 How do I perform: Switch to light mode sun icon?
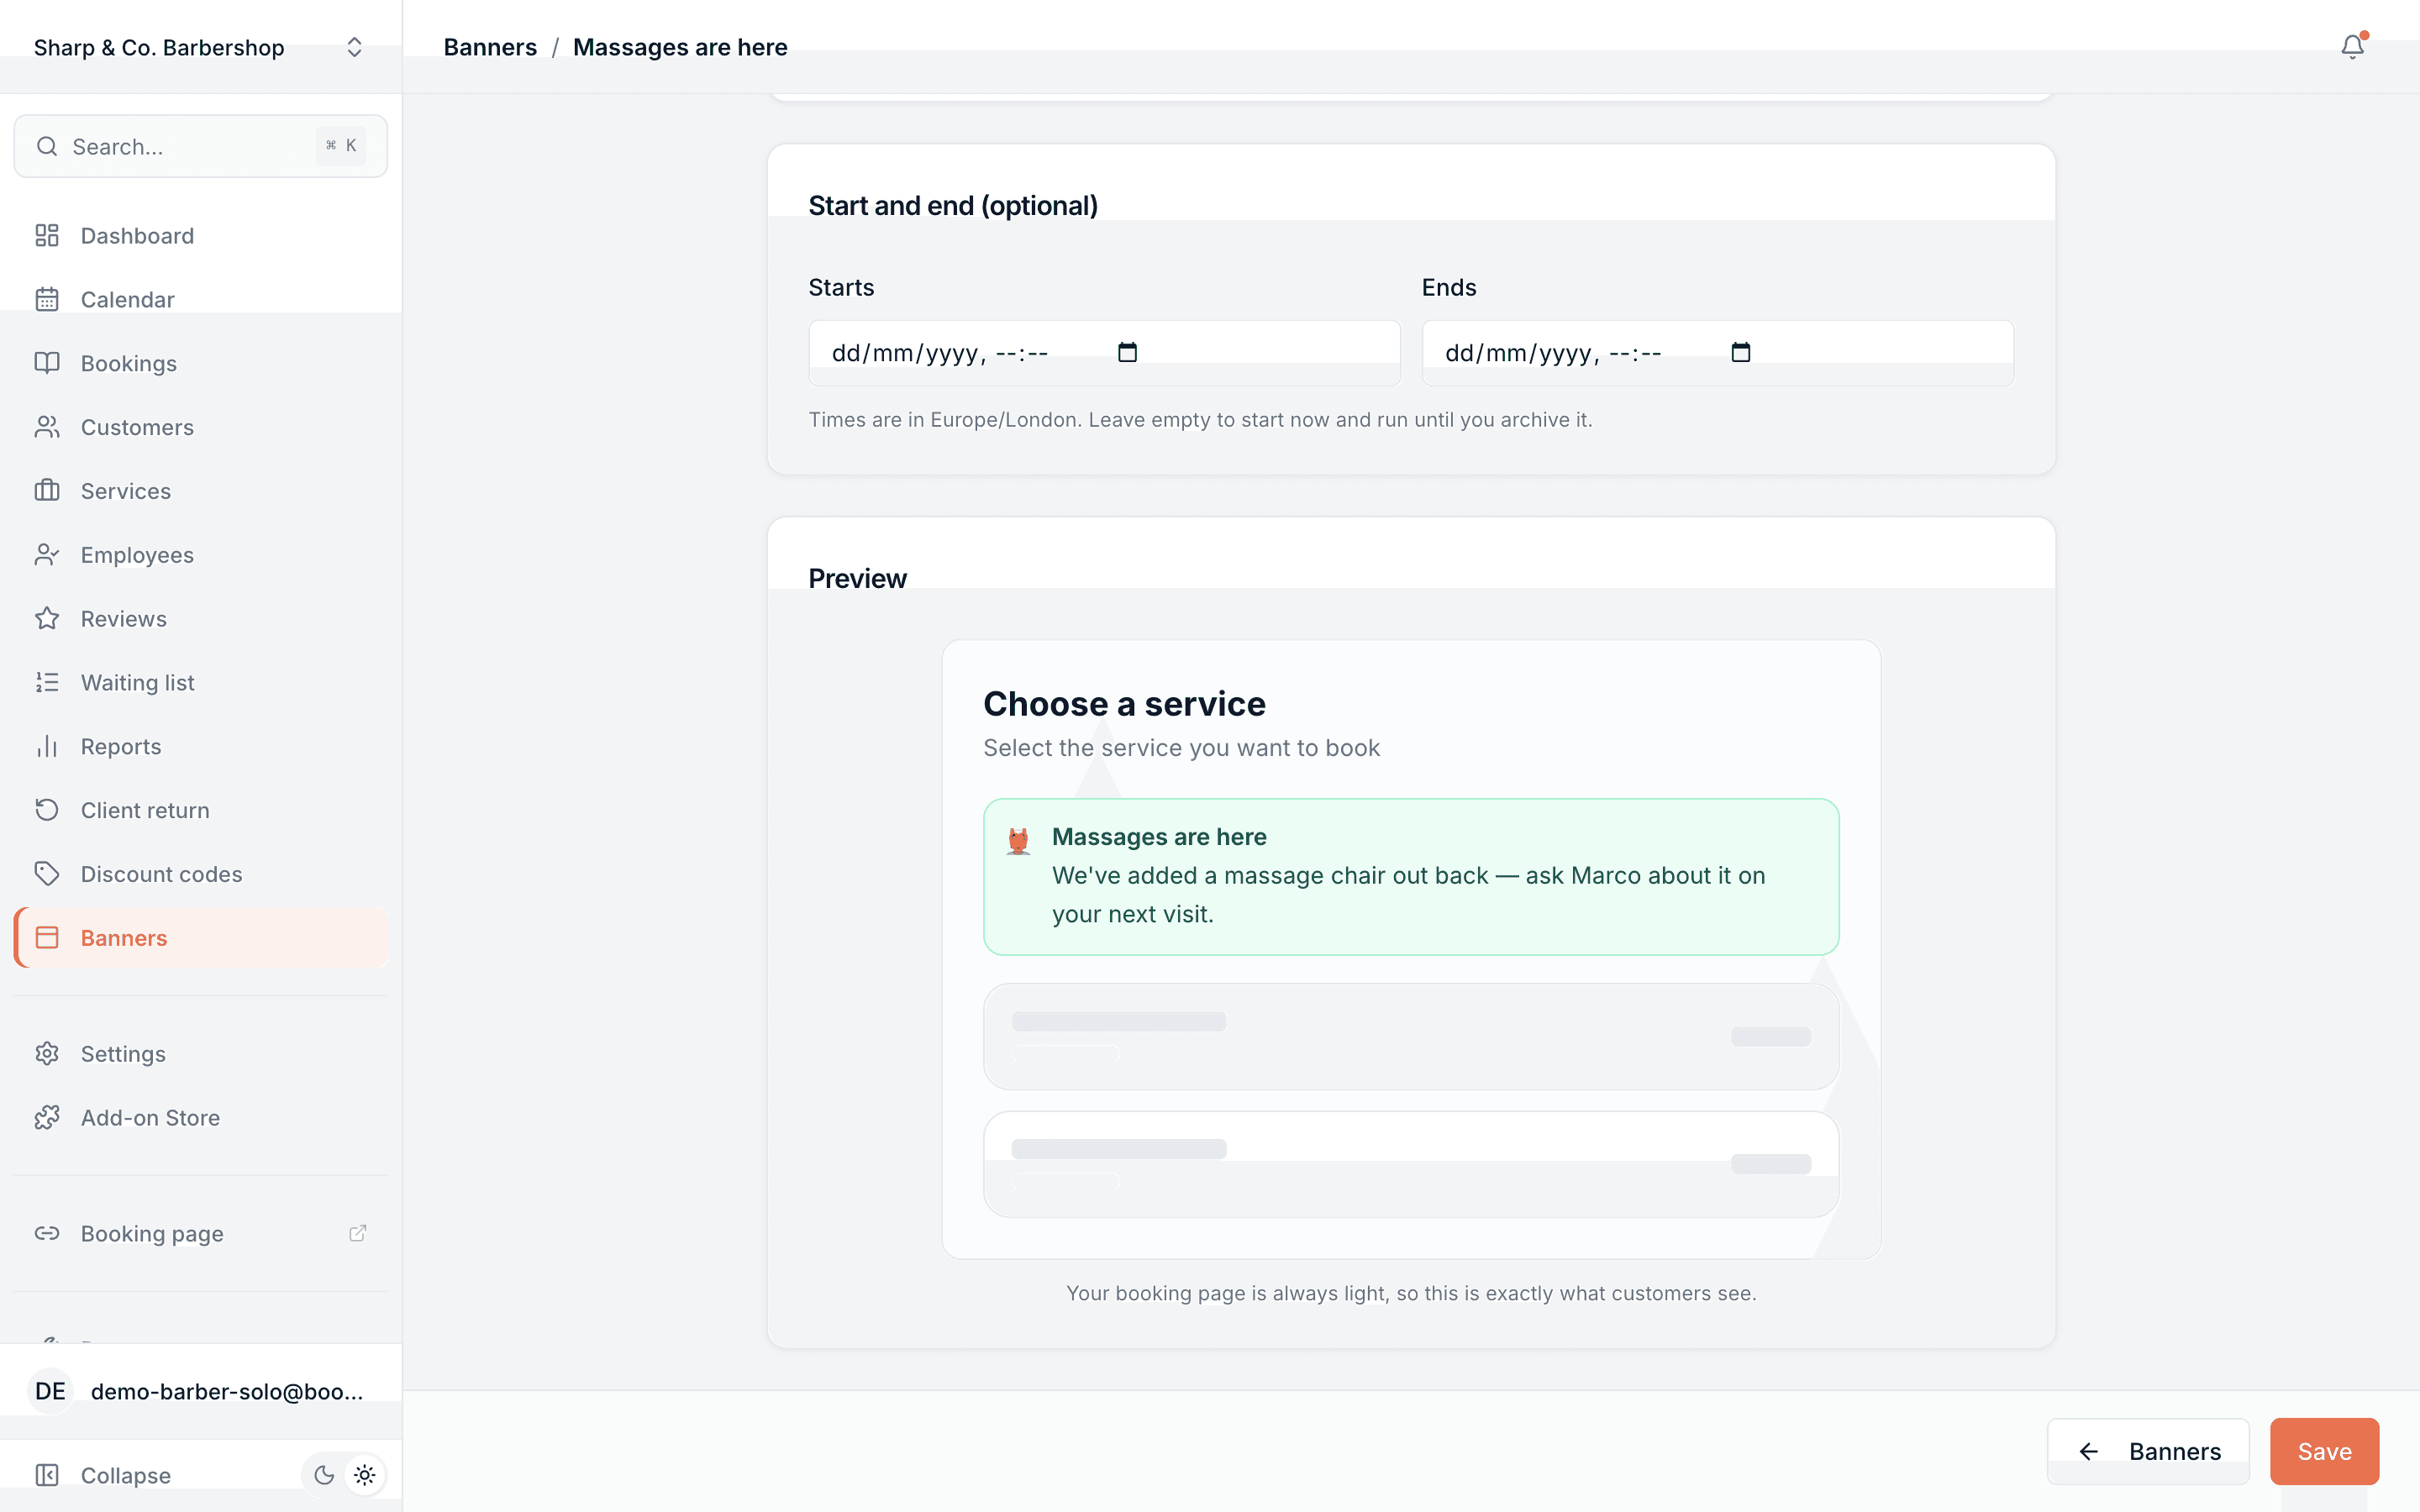[x=365, y=1475]
